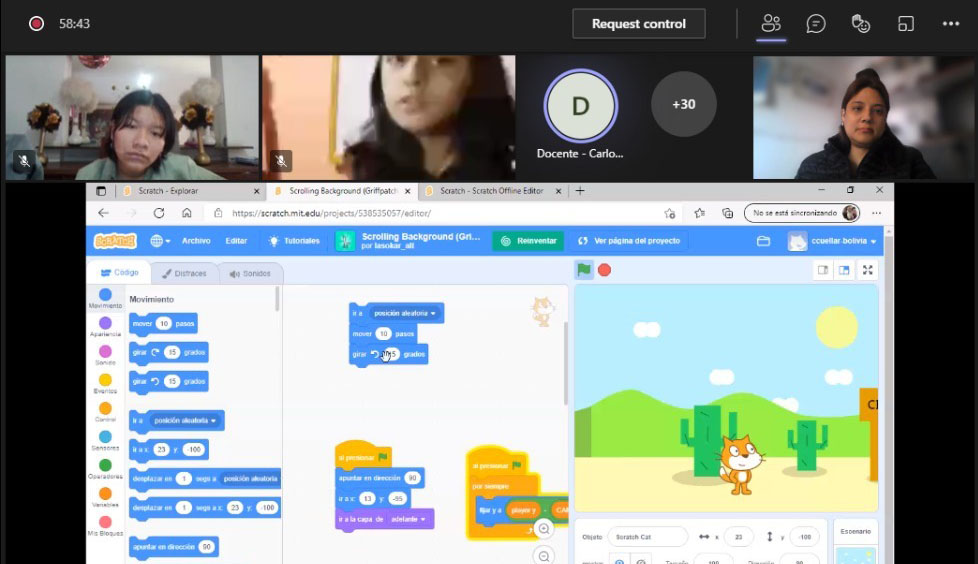The height and width of the screenshot is (564, 978).
Task: Open the Archivo menu
Action: point(196,241)
